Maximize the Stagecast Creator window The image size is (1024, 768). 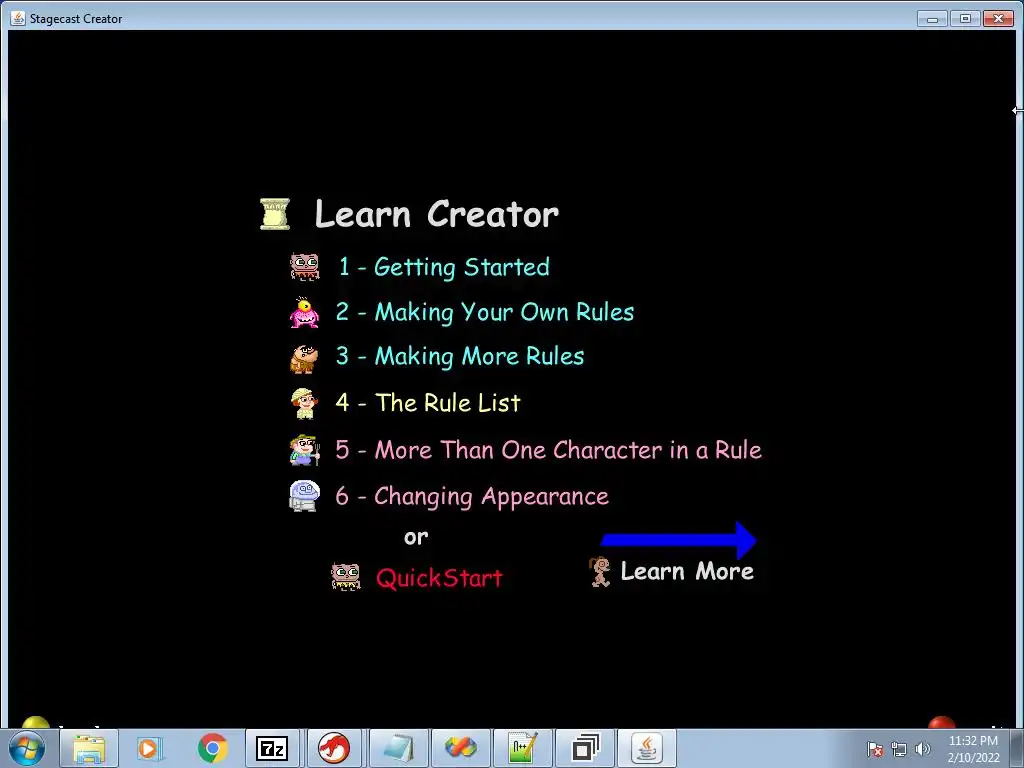[x=965, y=18]
